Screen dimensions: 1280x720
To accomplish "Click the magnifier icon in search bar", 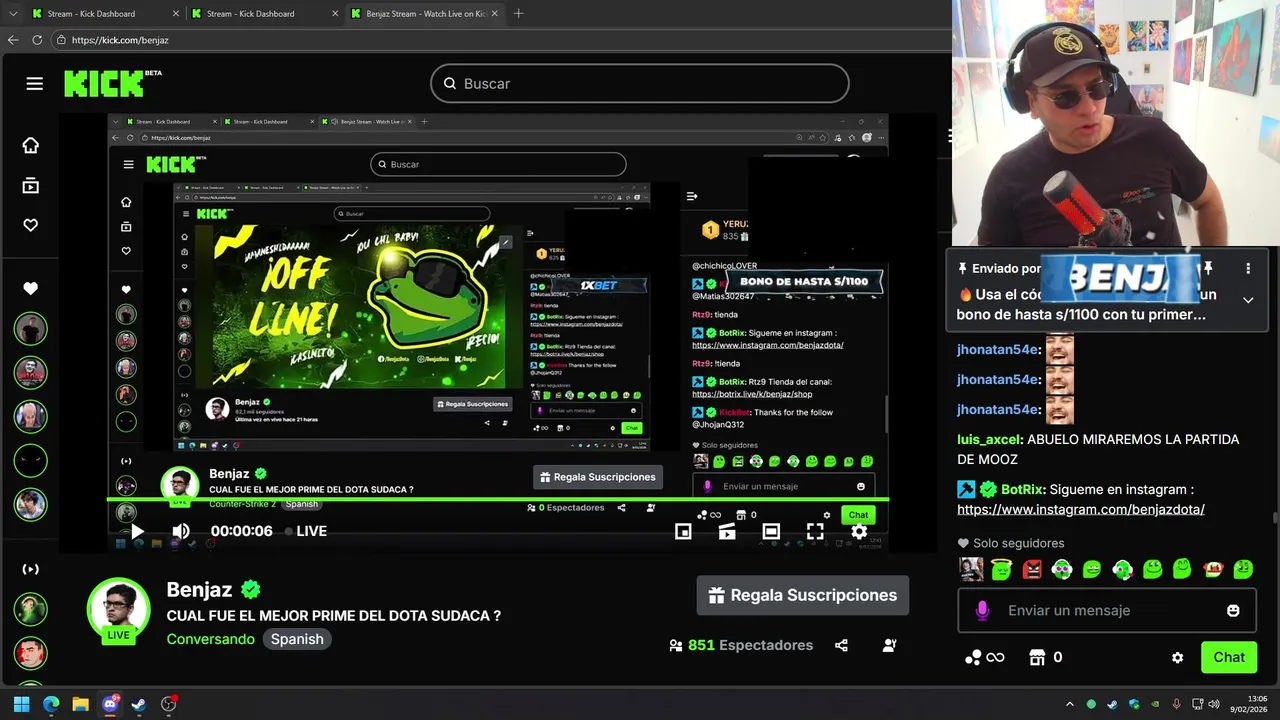I will [x=450, y=83].
